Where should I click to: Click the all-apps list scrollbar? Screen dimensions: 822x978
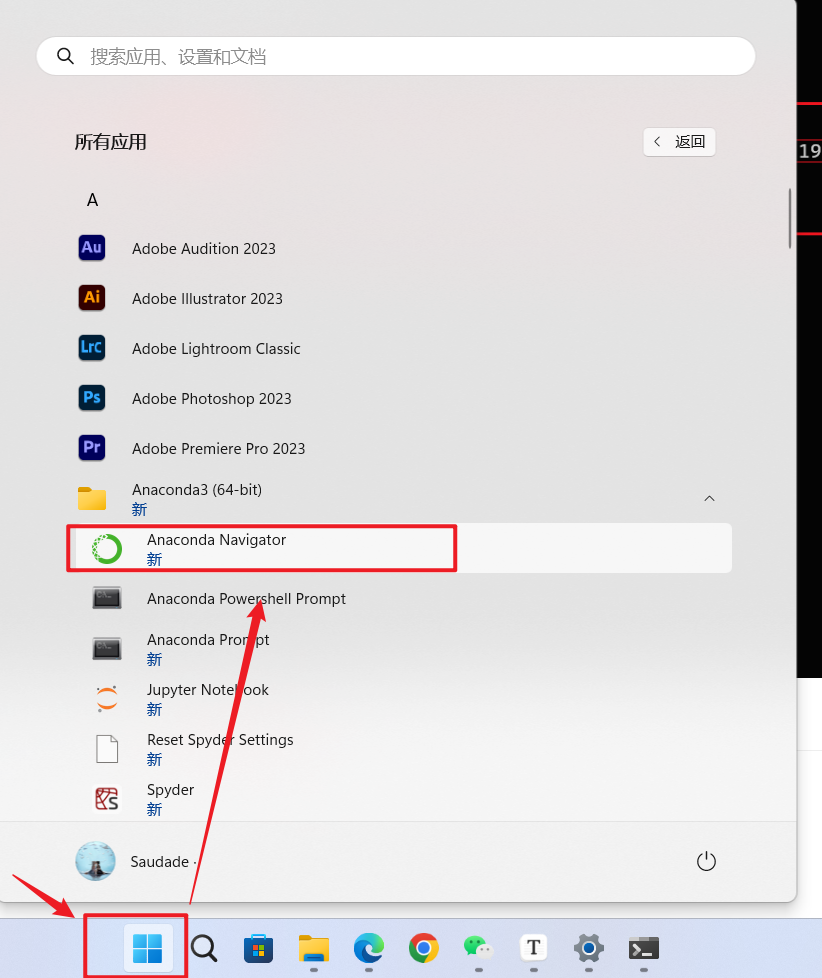pyautogui.click(x=790, y=218)
